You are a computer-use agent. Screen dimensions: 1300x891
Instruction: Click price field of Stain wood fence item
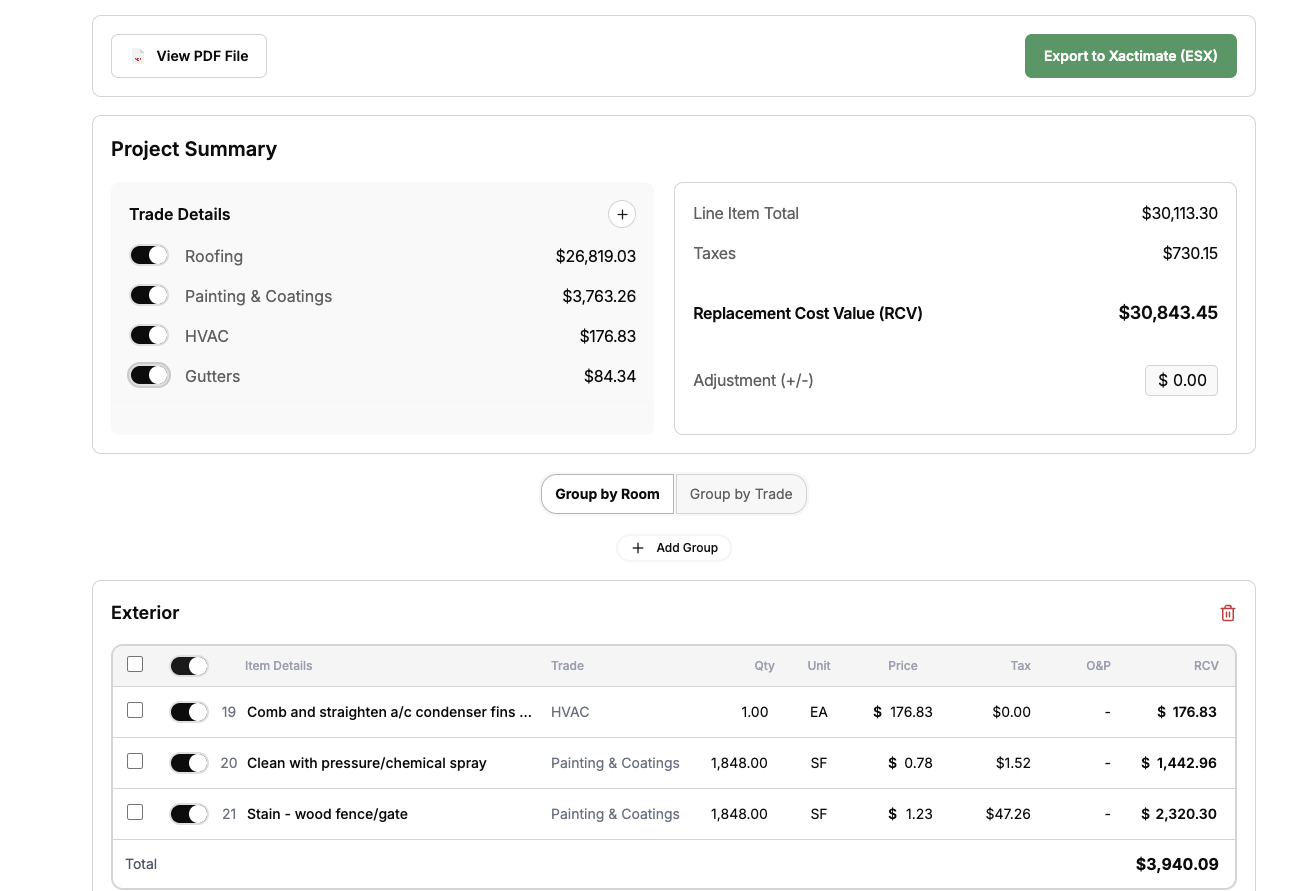click(x=910, y=814)
